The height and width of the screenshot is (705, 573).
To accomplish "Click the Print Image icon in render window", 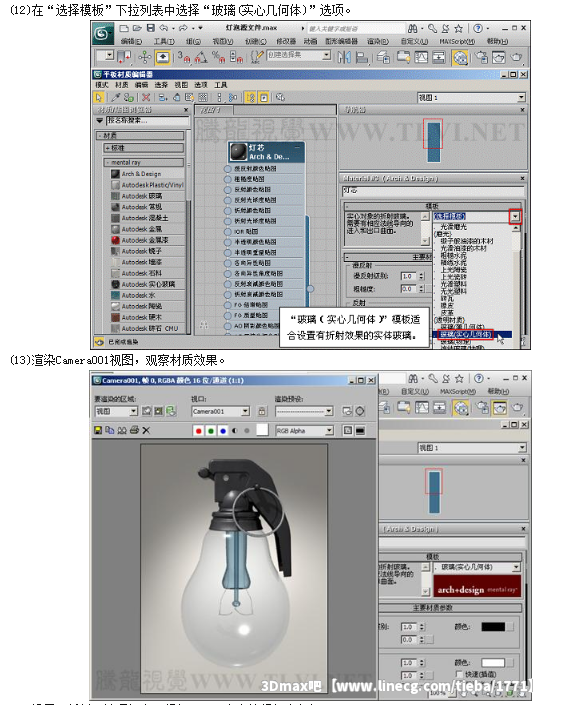I will tap(134, 430).
